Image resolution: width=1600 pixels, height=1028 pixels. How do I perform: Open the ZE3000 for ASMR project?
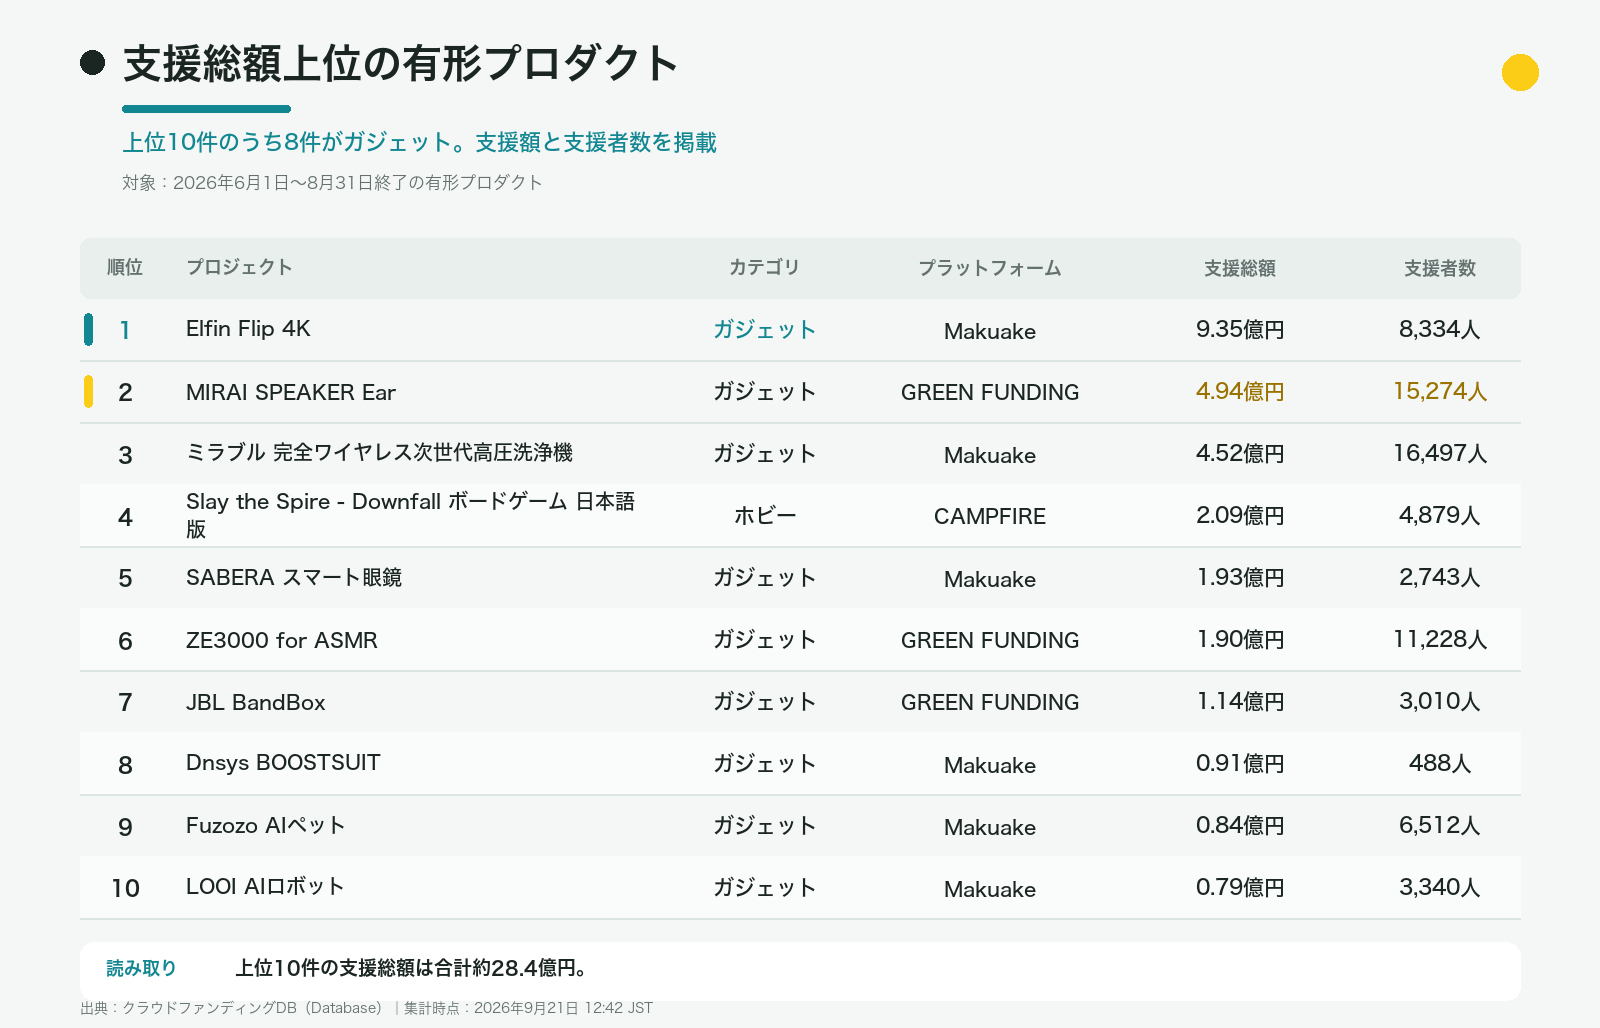coord(282,640)
